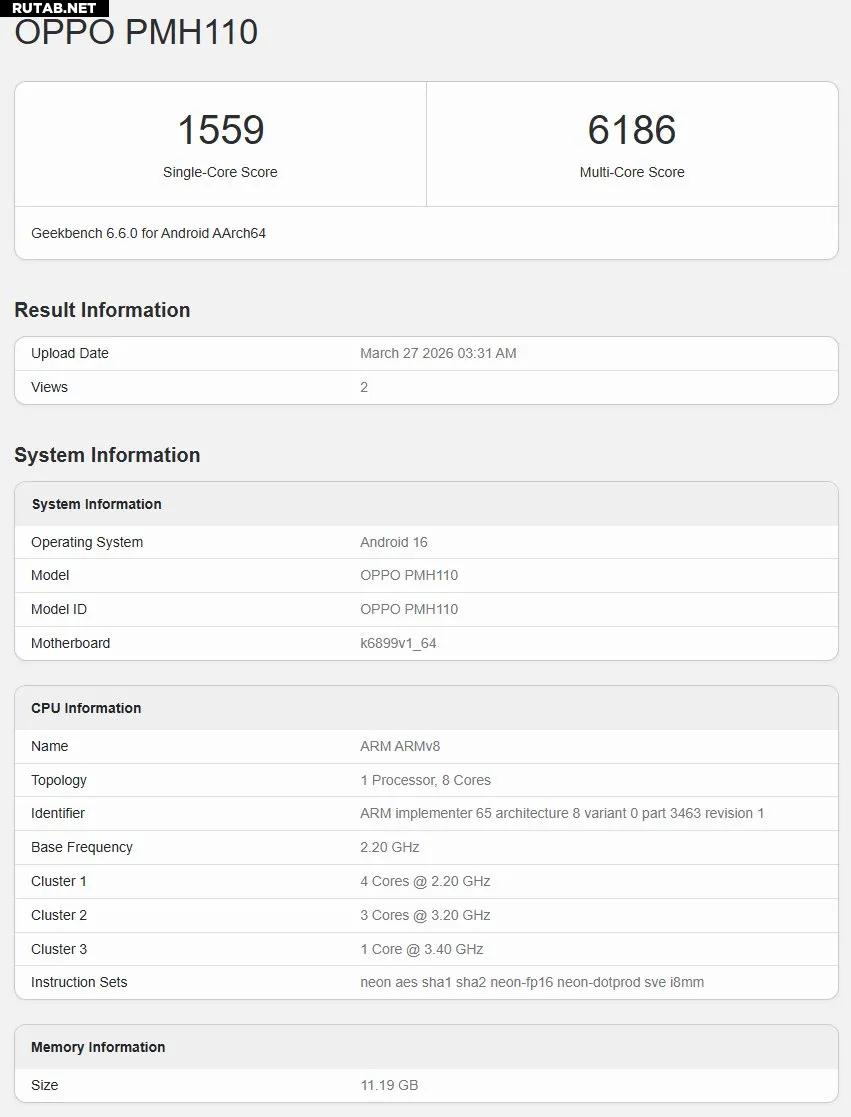Image resolution: width=851 pixels, height=1117 pixels.
Task: Click the ARM implementer identifier value
Action: [562, 813]
